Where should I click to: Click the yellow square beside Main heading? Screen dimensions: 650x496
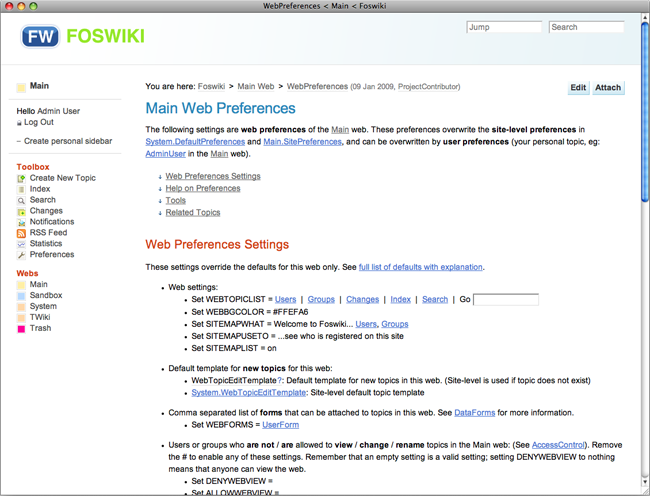pos(21,87)
